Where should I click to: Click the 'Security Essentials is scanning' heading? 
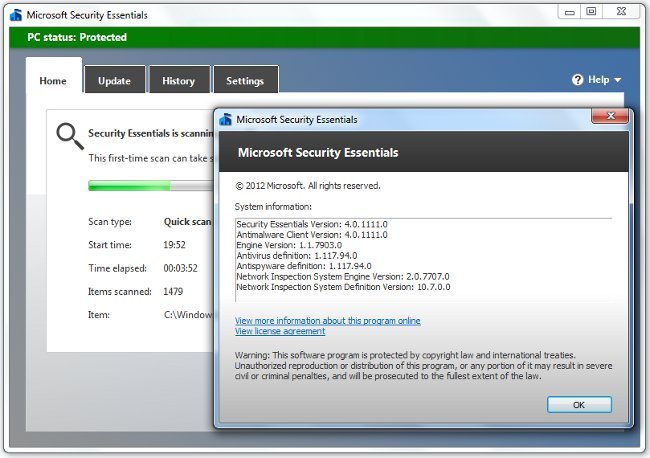point(151,133)
